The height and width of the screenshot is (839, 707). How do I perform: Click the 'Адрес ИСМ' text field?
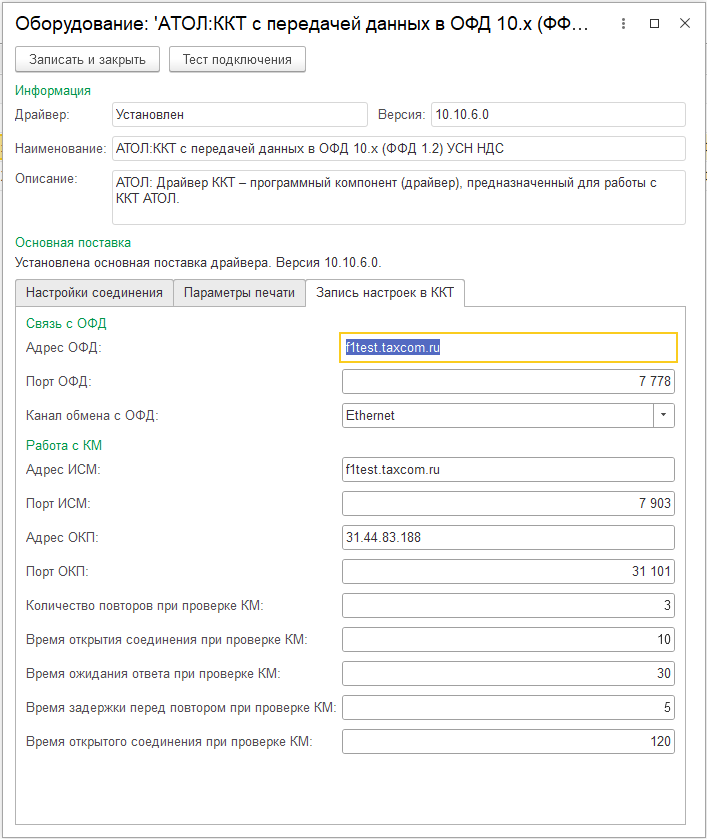click(x=508, y=469)
